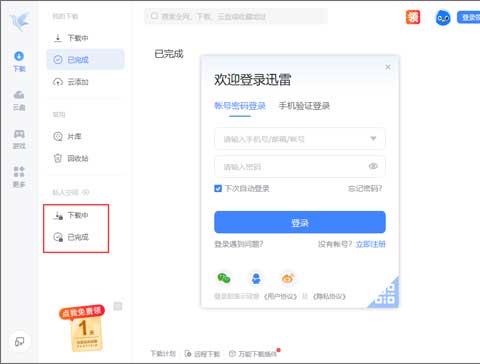The image size is (480, 364).
Task: Log in with the QQ icon
Action: 256,278
